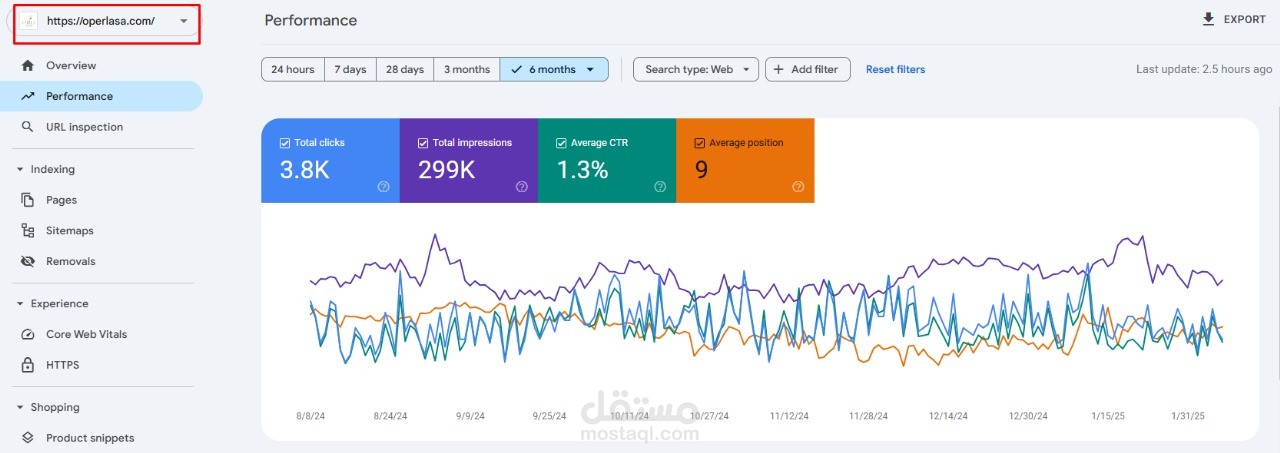Click the Sitemaps icon
The image size is (1280, 453).
click(27, 231)
